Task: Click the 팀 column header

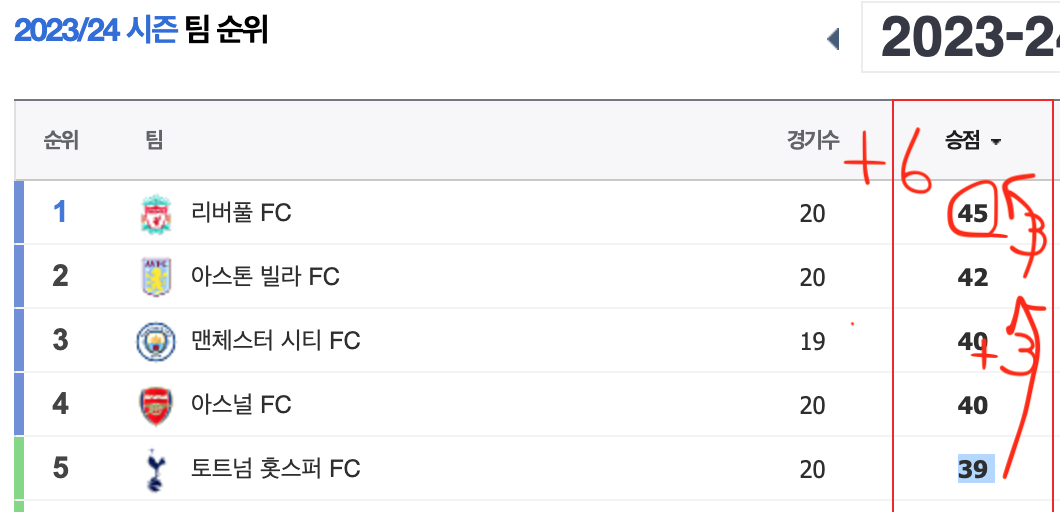Action: pyautogui.click(x=154, y=141)
